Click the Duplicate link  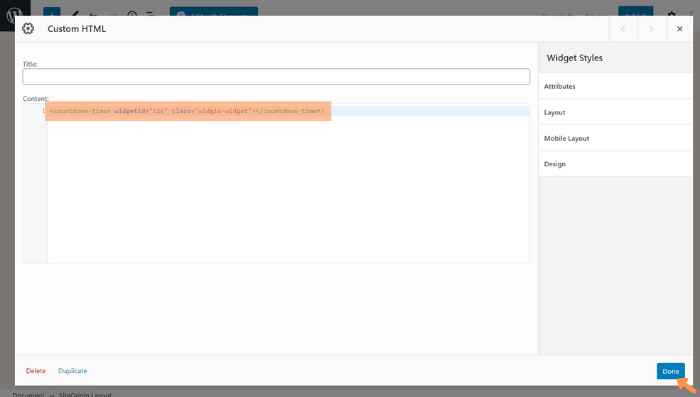tap(72, 371)
